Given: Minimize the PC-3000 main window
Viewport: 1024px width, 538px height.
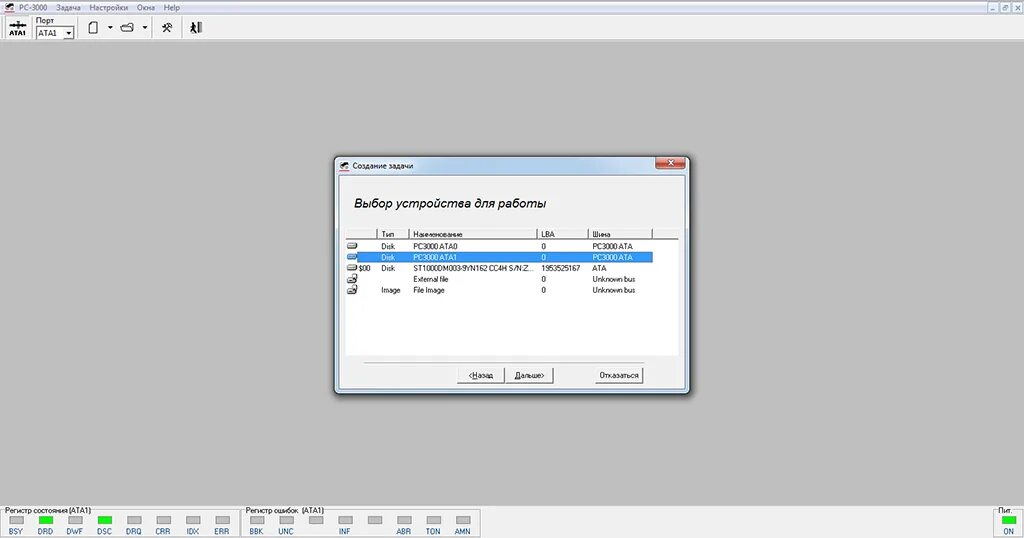Looking at the screenshot, I should coord(992,8).
